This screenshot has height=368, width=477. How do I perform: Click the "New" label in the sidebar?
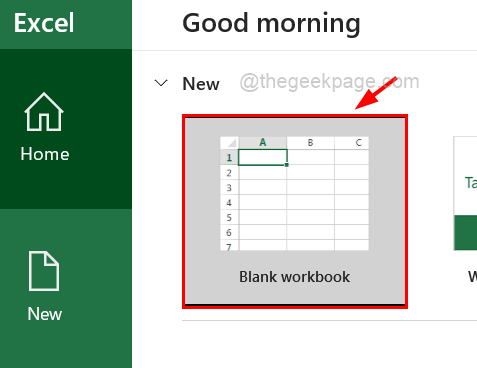(45, 314)
